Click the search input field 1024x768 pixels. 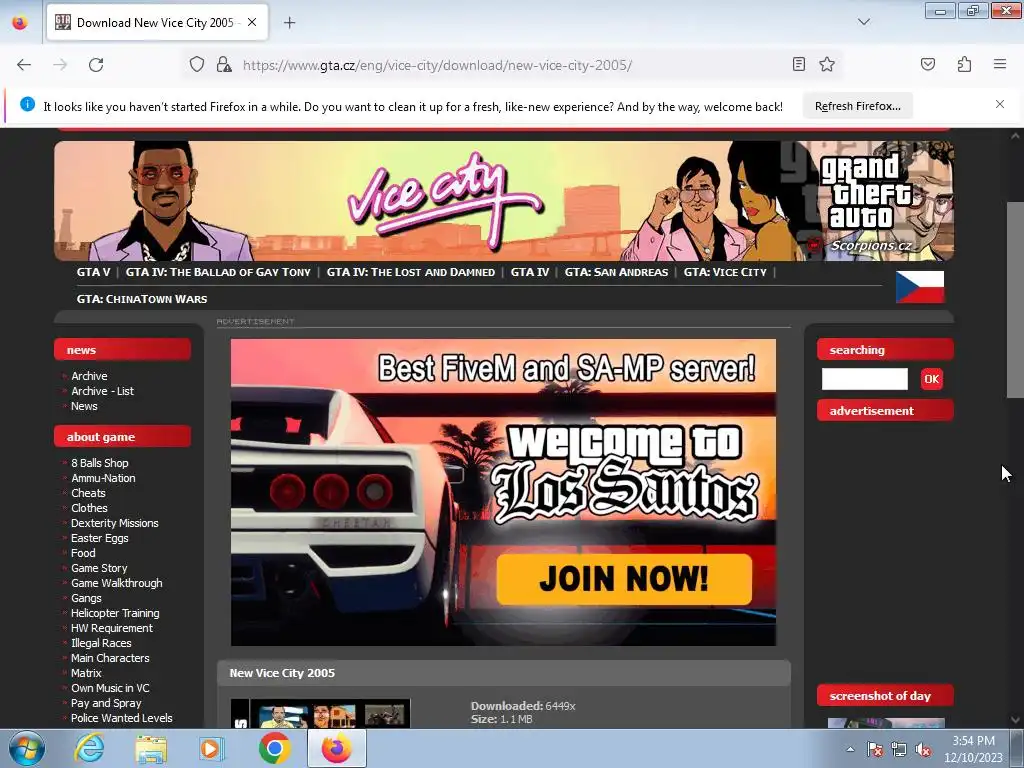864,379
